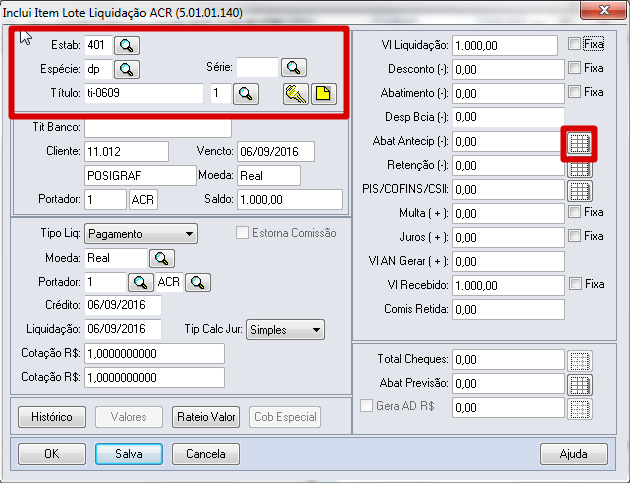Focus the Crédito date field
Image resolution: width=630 pixels, height=483 pixels.
[123, 305]
